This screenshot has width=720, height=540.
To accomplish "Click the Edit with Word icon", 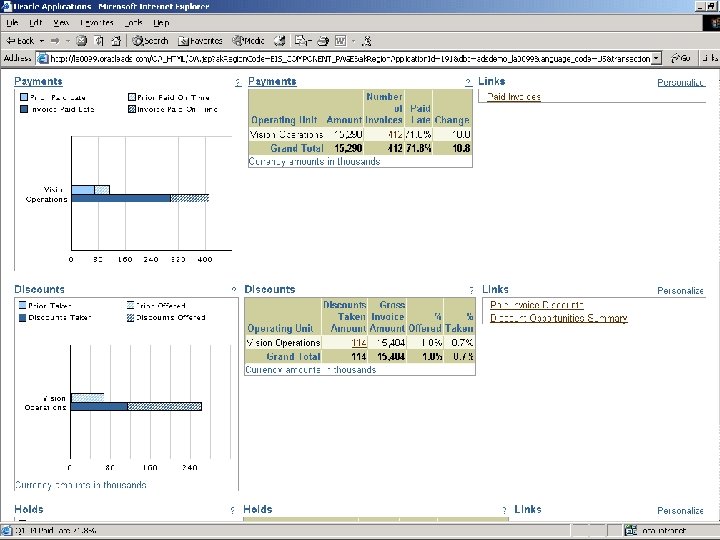I will 340,41.
